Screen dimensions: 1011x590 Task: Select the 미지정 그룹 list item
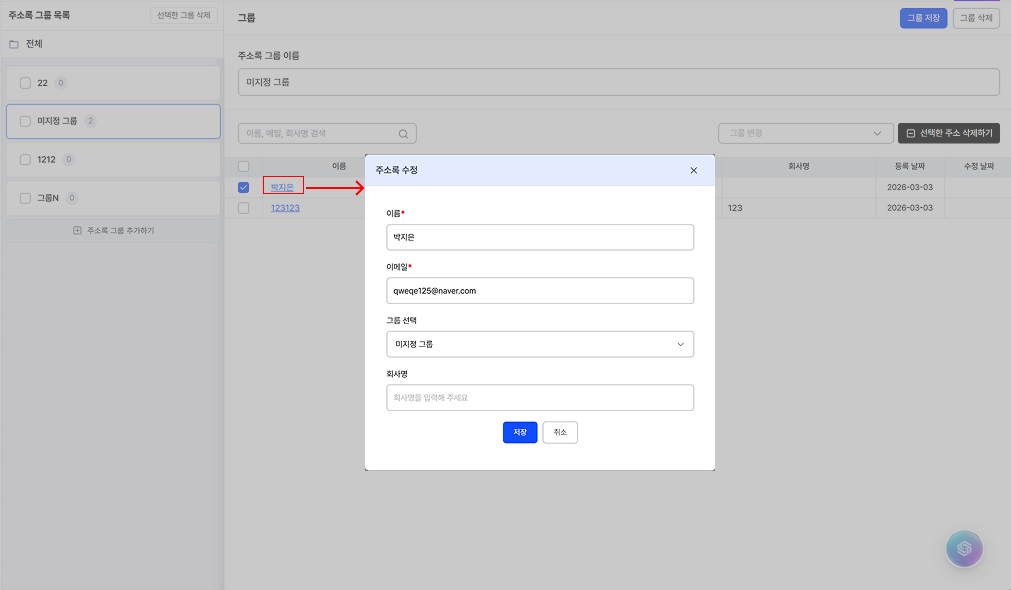[113, 121]
